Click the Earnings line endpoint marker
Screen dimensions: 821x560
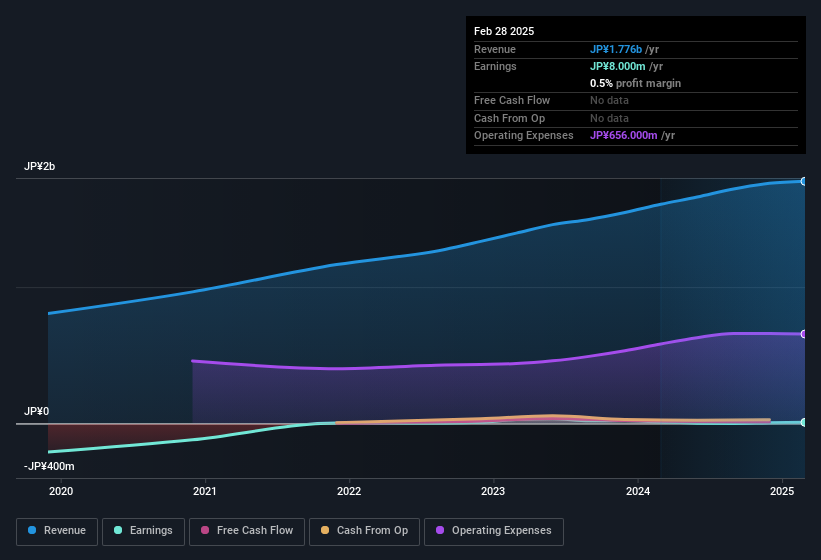pos(804,422)
